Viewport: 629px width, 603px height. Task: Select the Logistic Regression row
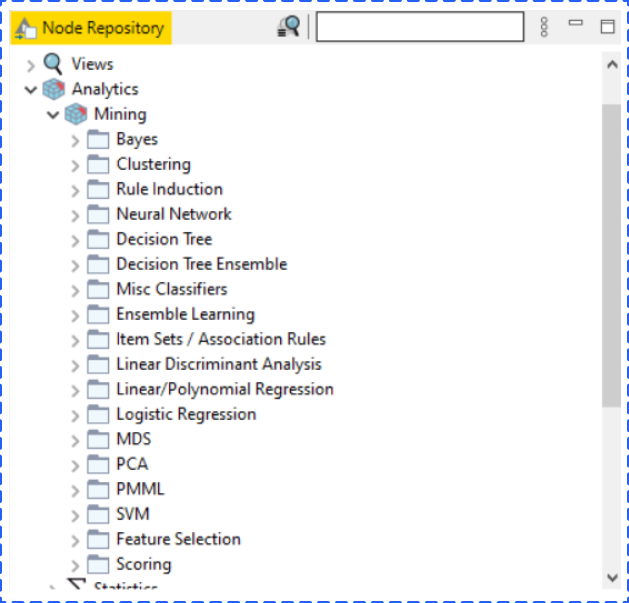click(186, 414)
